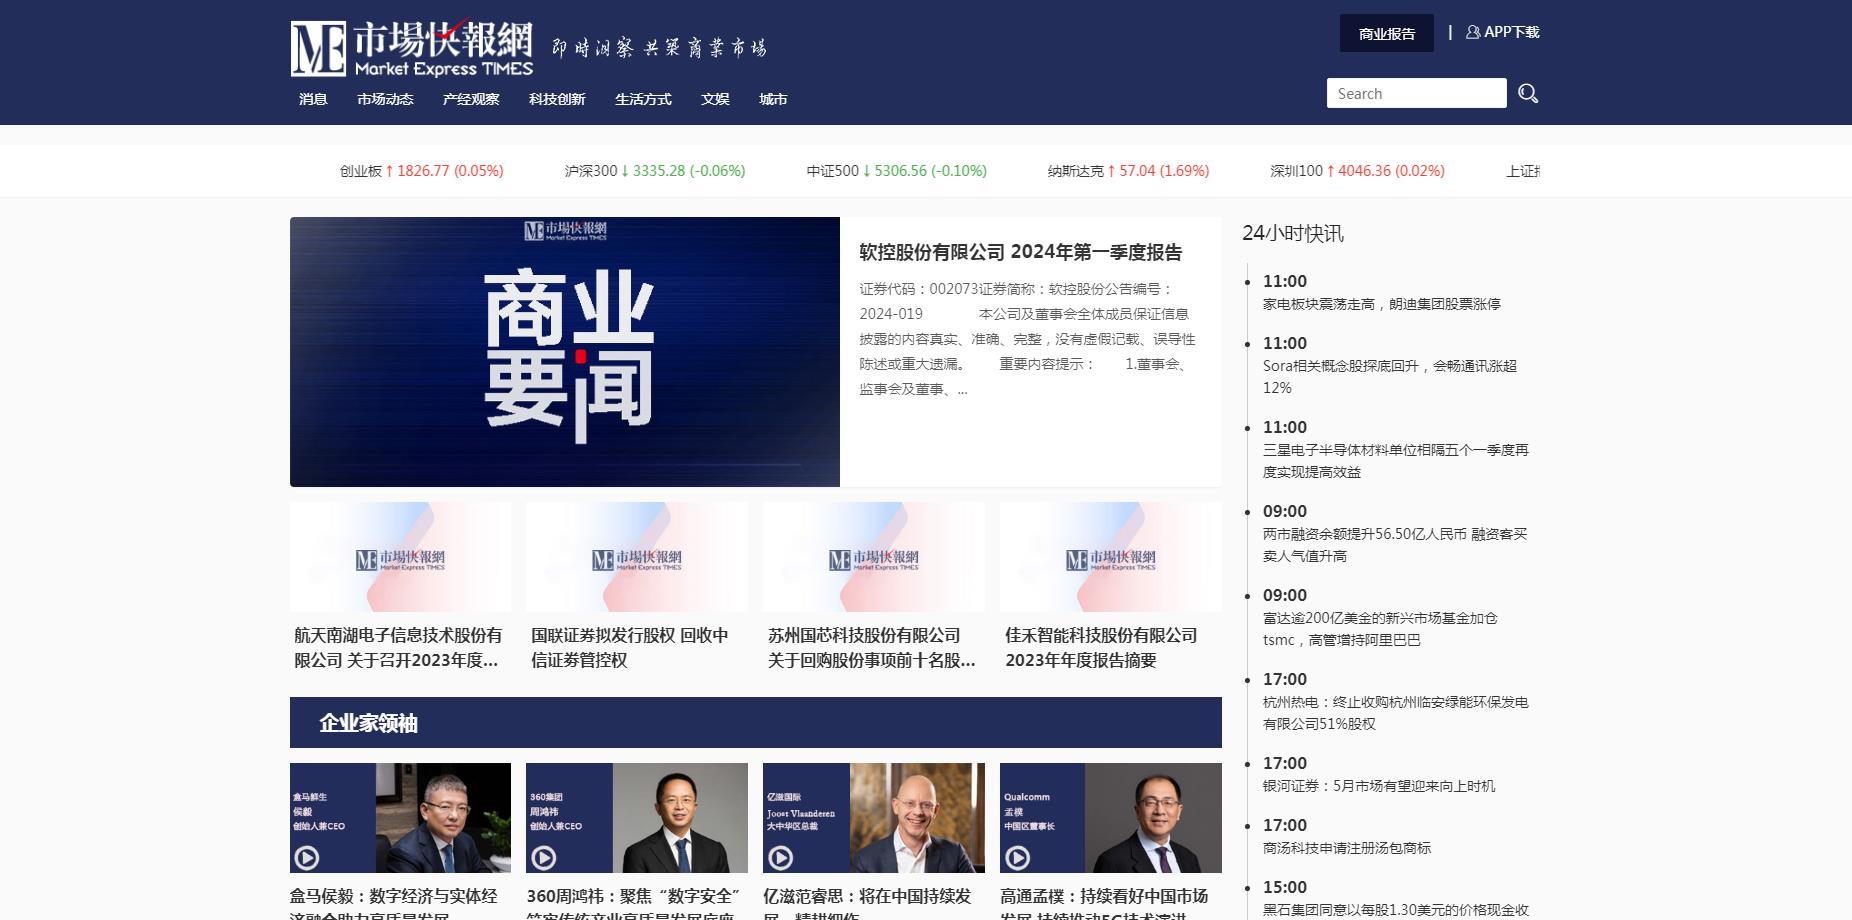Click thumbnail above 佳禾智能科技 article
The width and height of the screenshot is (1852, 920).
pos(1111,557)
